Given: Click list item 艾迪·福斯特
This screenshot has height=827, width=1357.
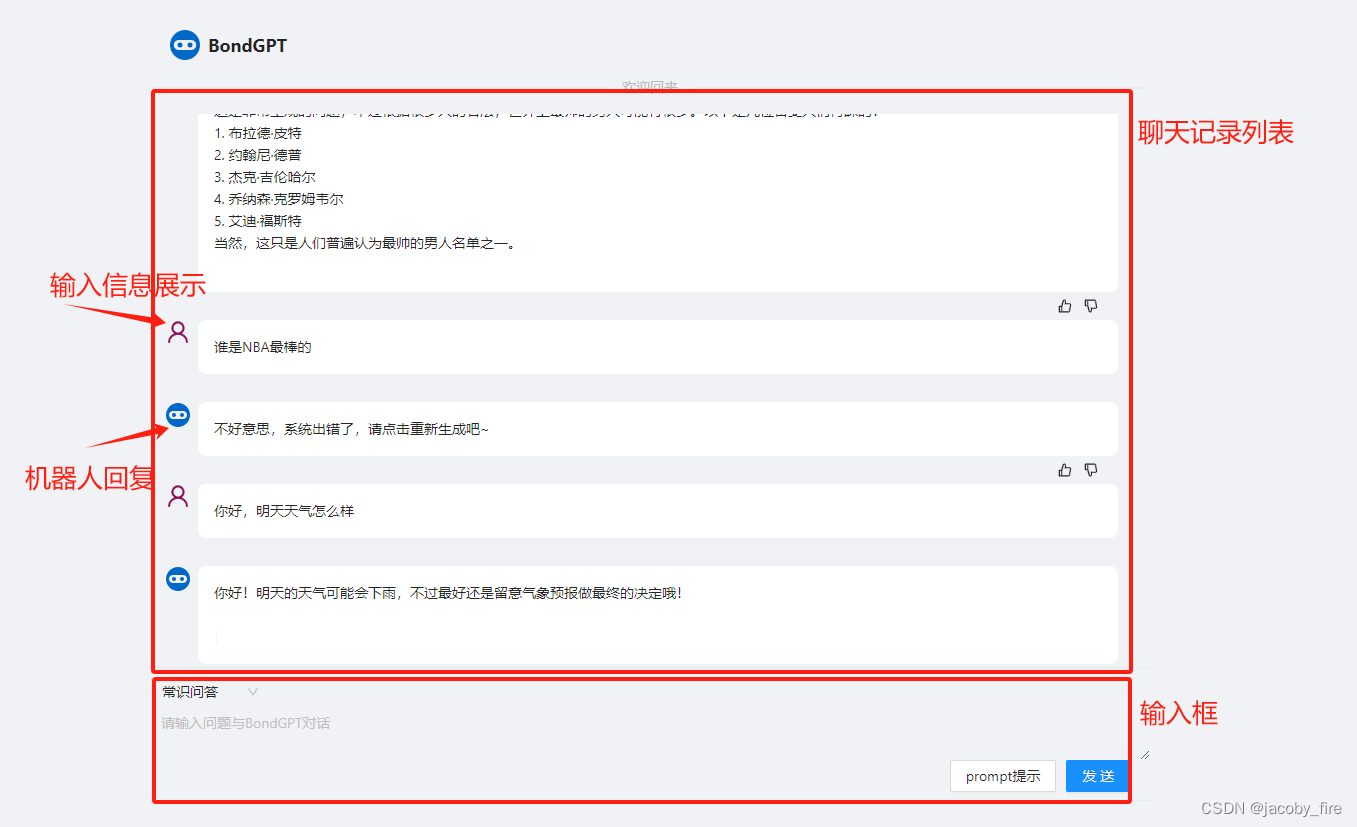Looking at the screenshot, I should (x=258, y=221).
